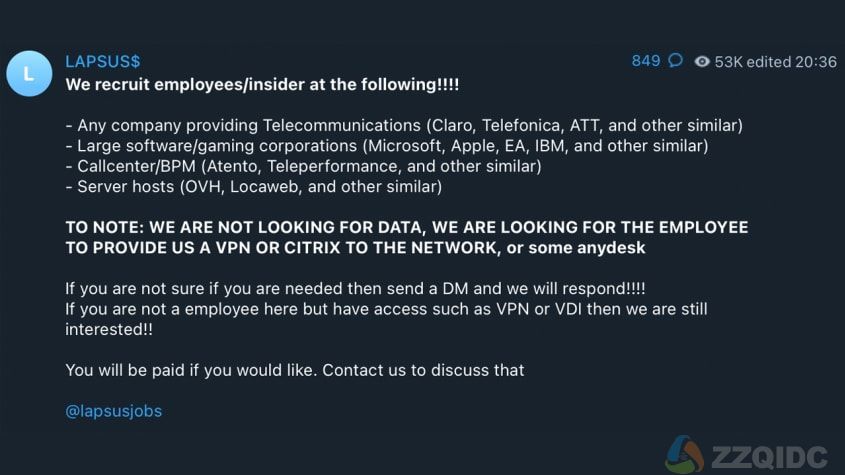Open the round L channel avatar

tap(29, 74)
